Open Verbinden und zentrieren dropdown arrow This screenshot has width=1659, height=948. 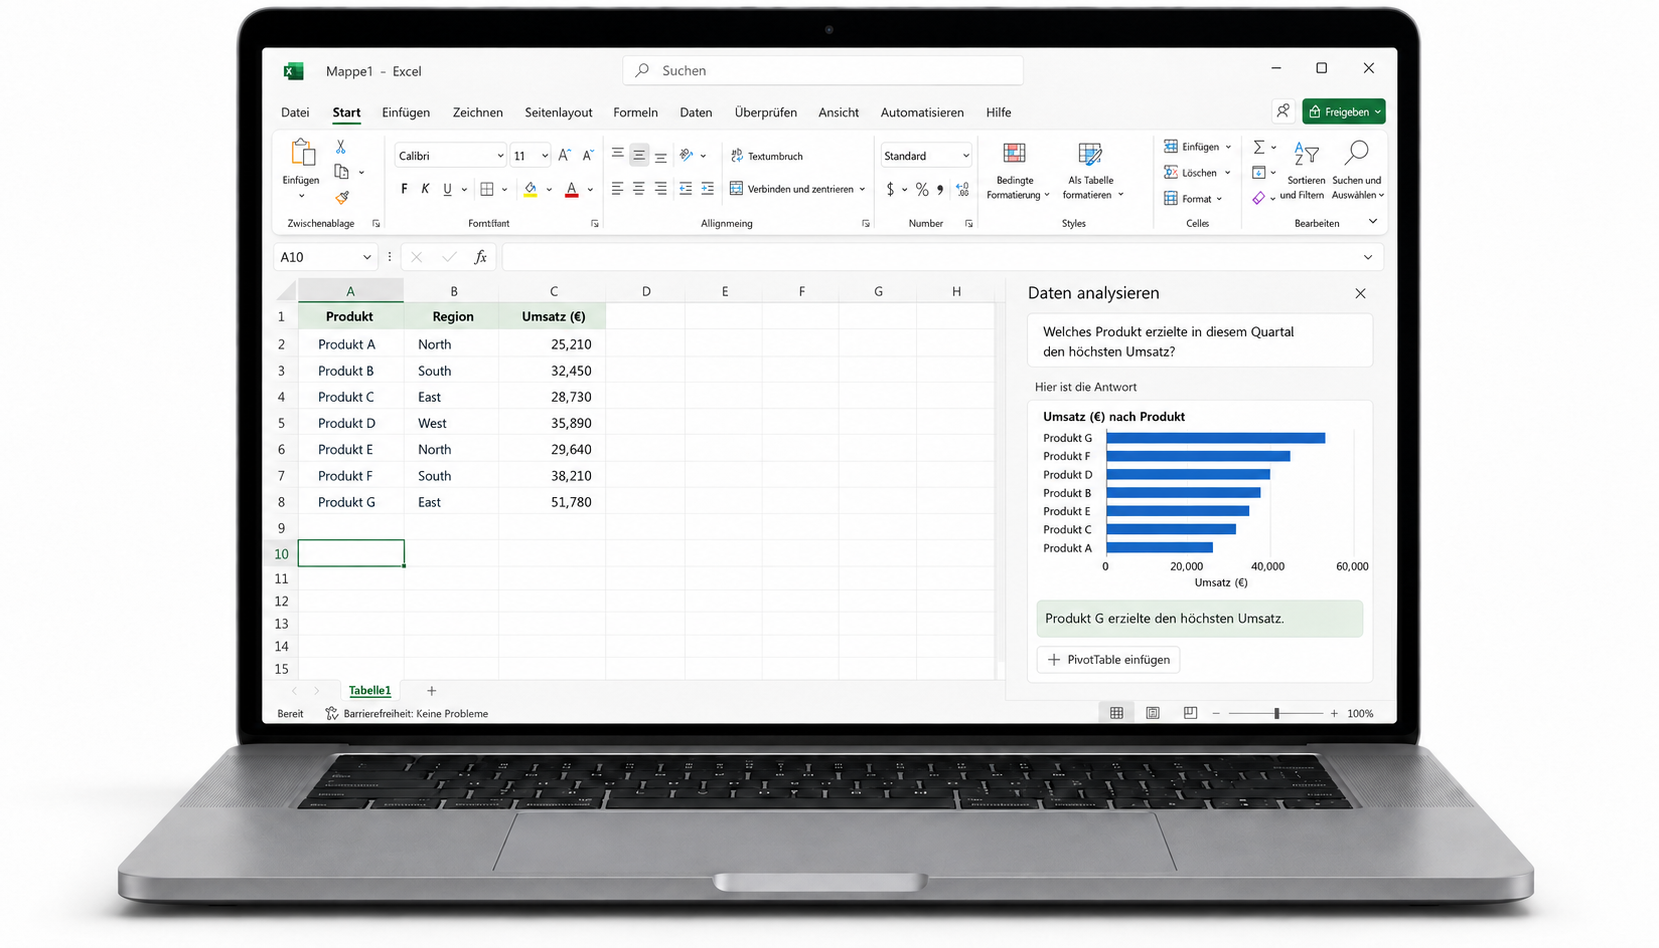click(x=862, y=189)
